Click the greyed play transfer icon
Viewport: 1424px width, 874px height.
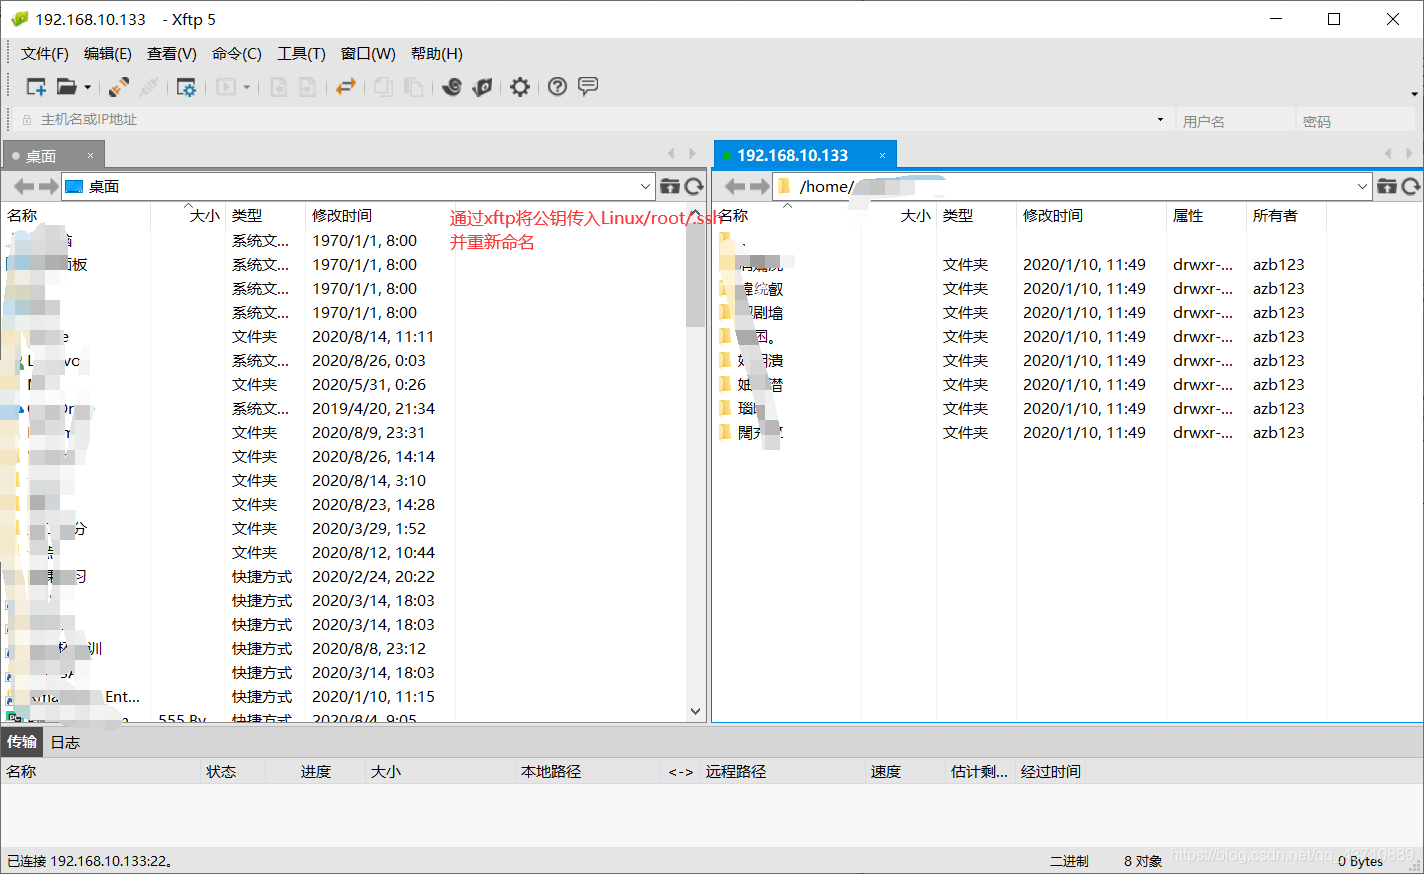click(226, 87)
